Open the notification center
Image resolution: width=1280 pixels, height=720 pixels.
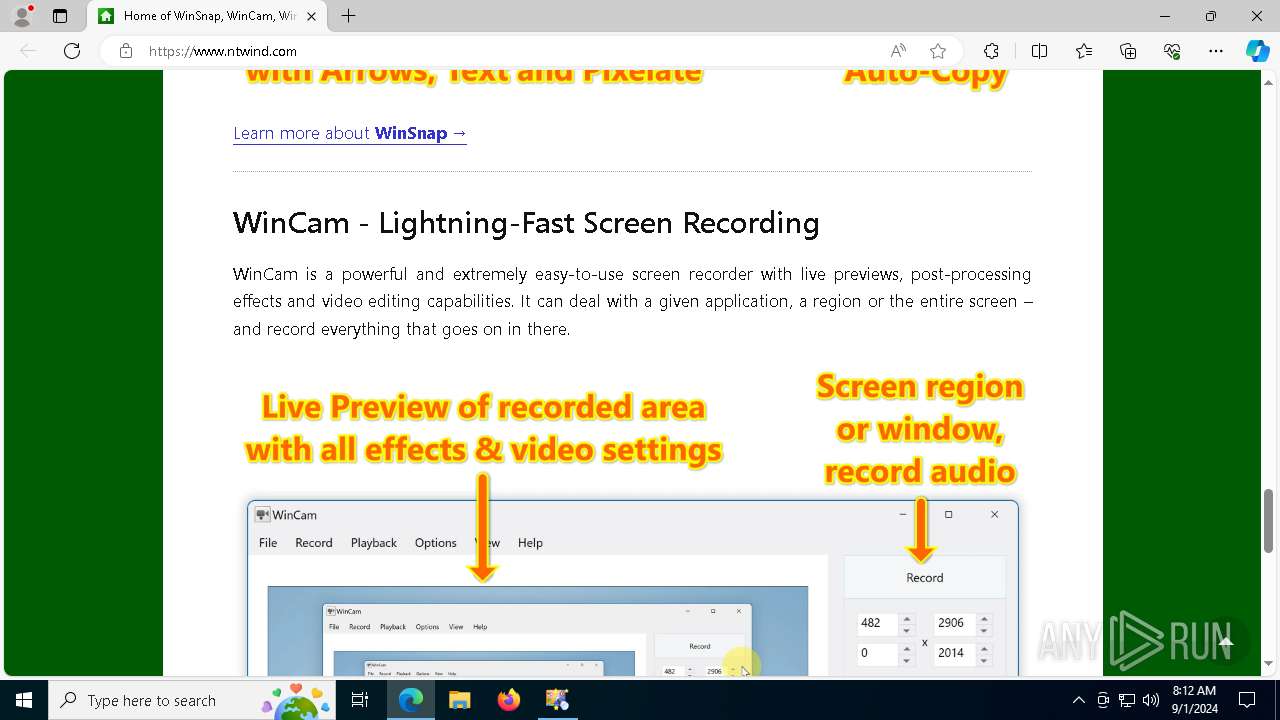pyautogui.click(x=1247, y=700)
